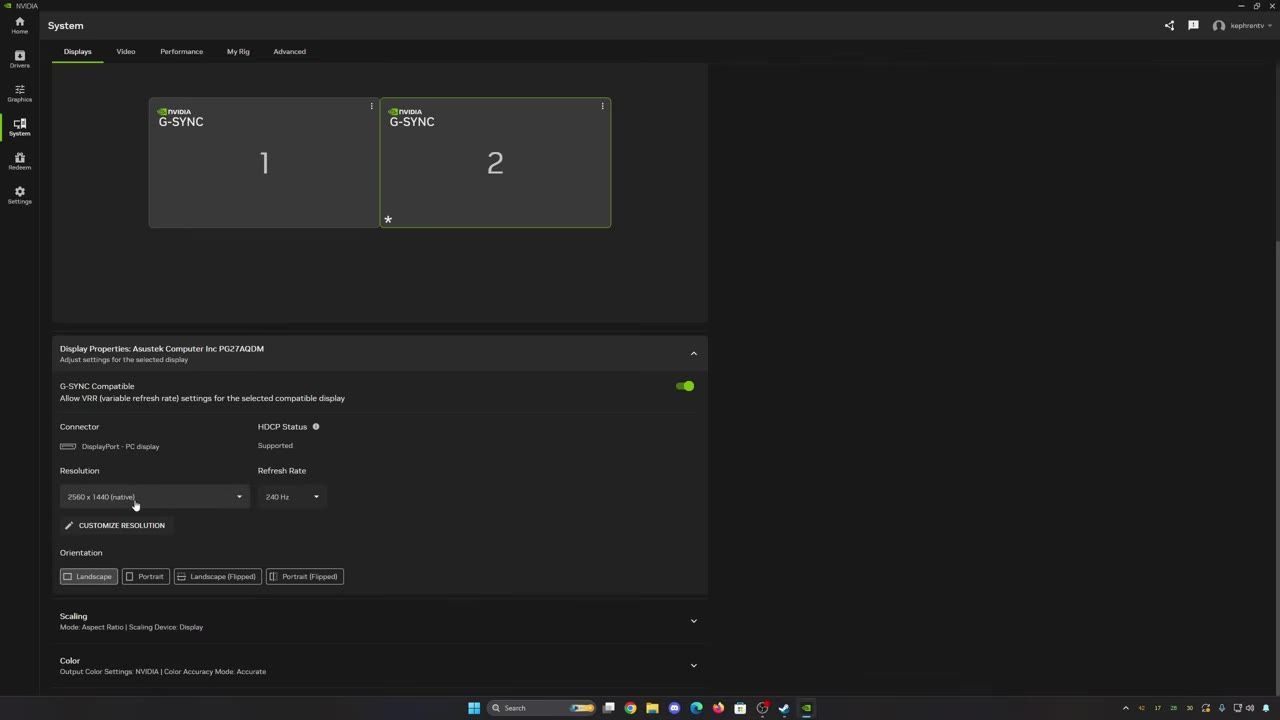The image size is (1280, 720).
Task: Click the microphone tray icon
Action: pos(1221,708)
